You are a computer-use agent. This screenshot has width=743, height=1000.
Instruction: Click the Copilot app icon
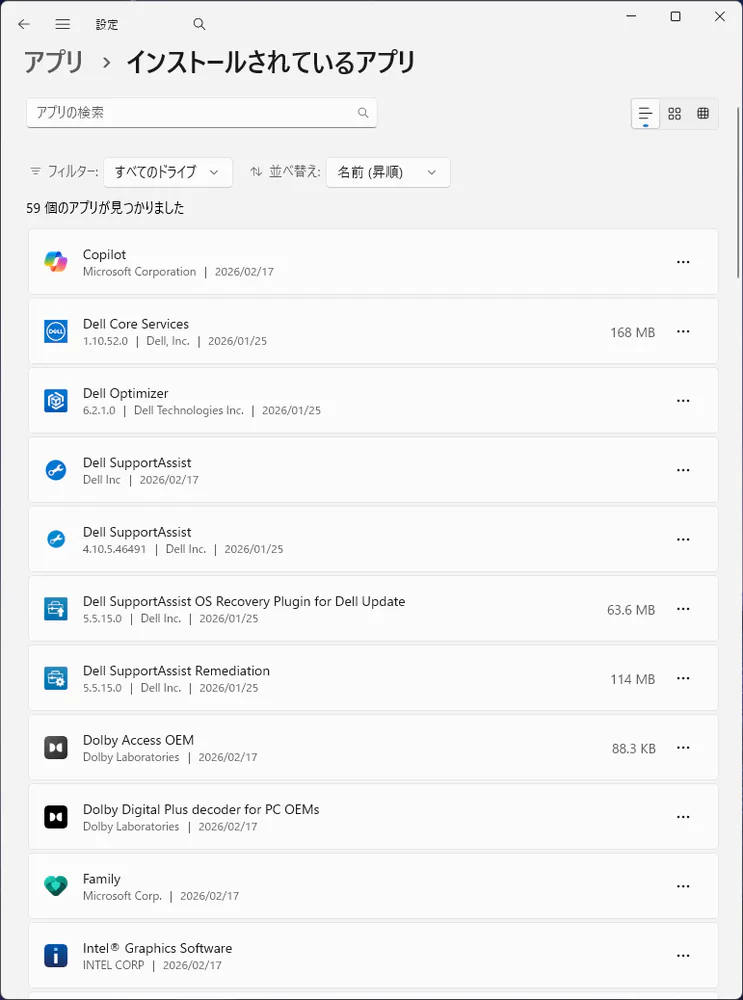point(55,262)
